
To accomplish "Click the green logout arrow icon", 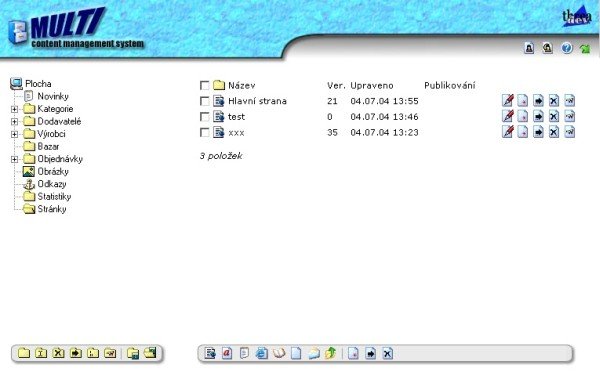I will pyautogui.click(x=585, y=49).
